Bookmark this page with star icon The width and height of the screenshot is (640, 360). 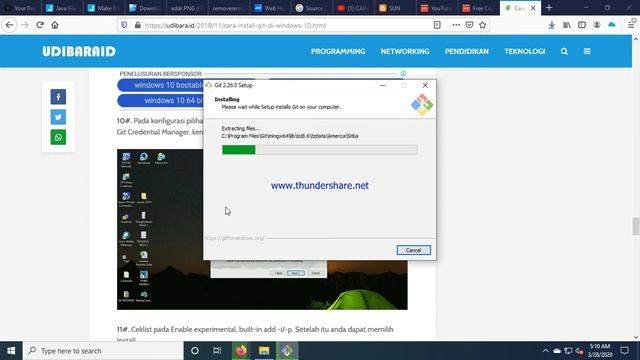point(482,25)
